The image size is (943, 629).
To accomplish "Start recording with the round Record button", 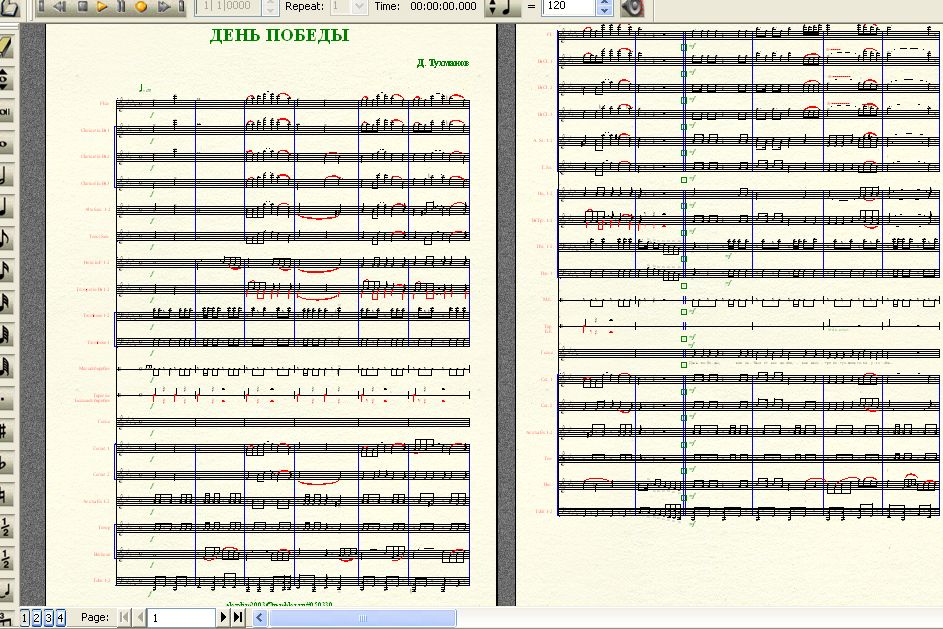I will coord(141,7).
